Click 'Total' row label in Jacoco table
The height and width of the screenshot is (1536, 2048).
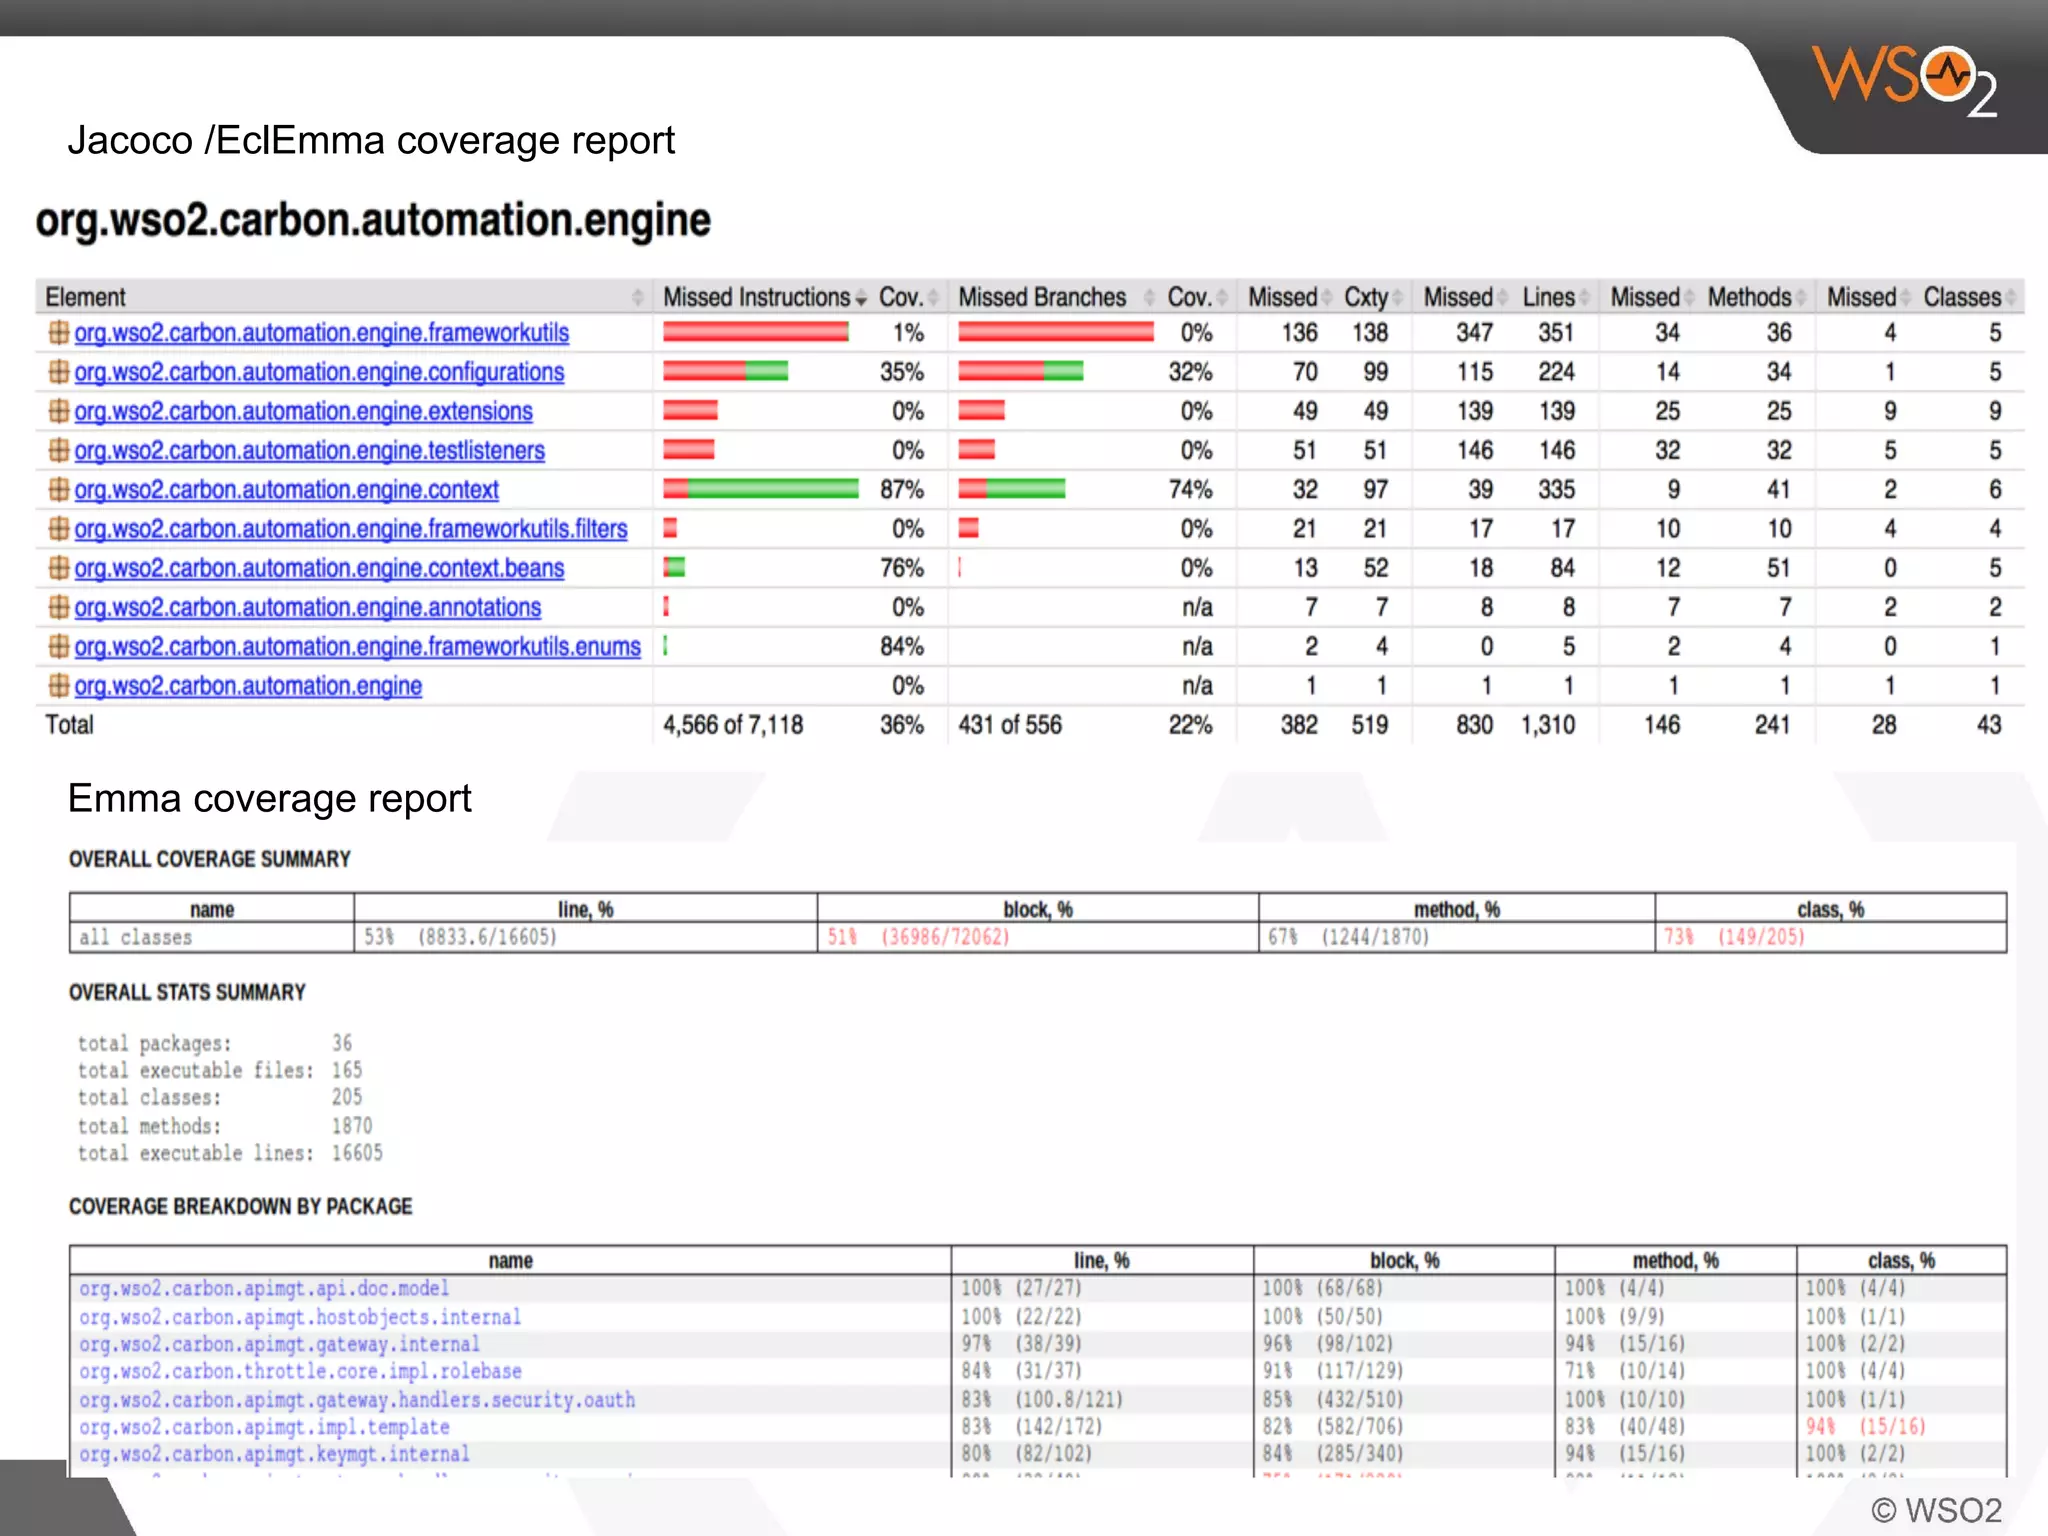[x=69, y=725]
